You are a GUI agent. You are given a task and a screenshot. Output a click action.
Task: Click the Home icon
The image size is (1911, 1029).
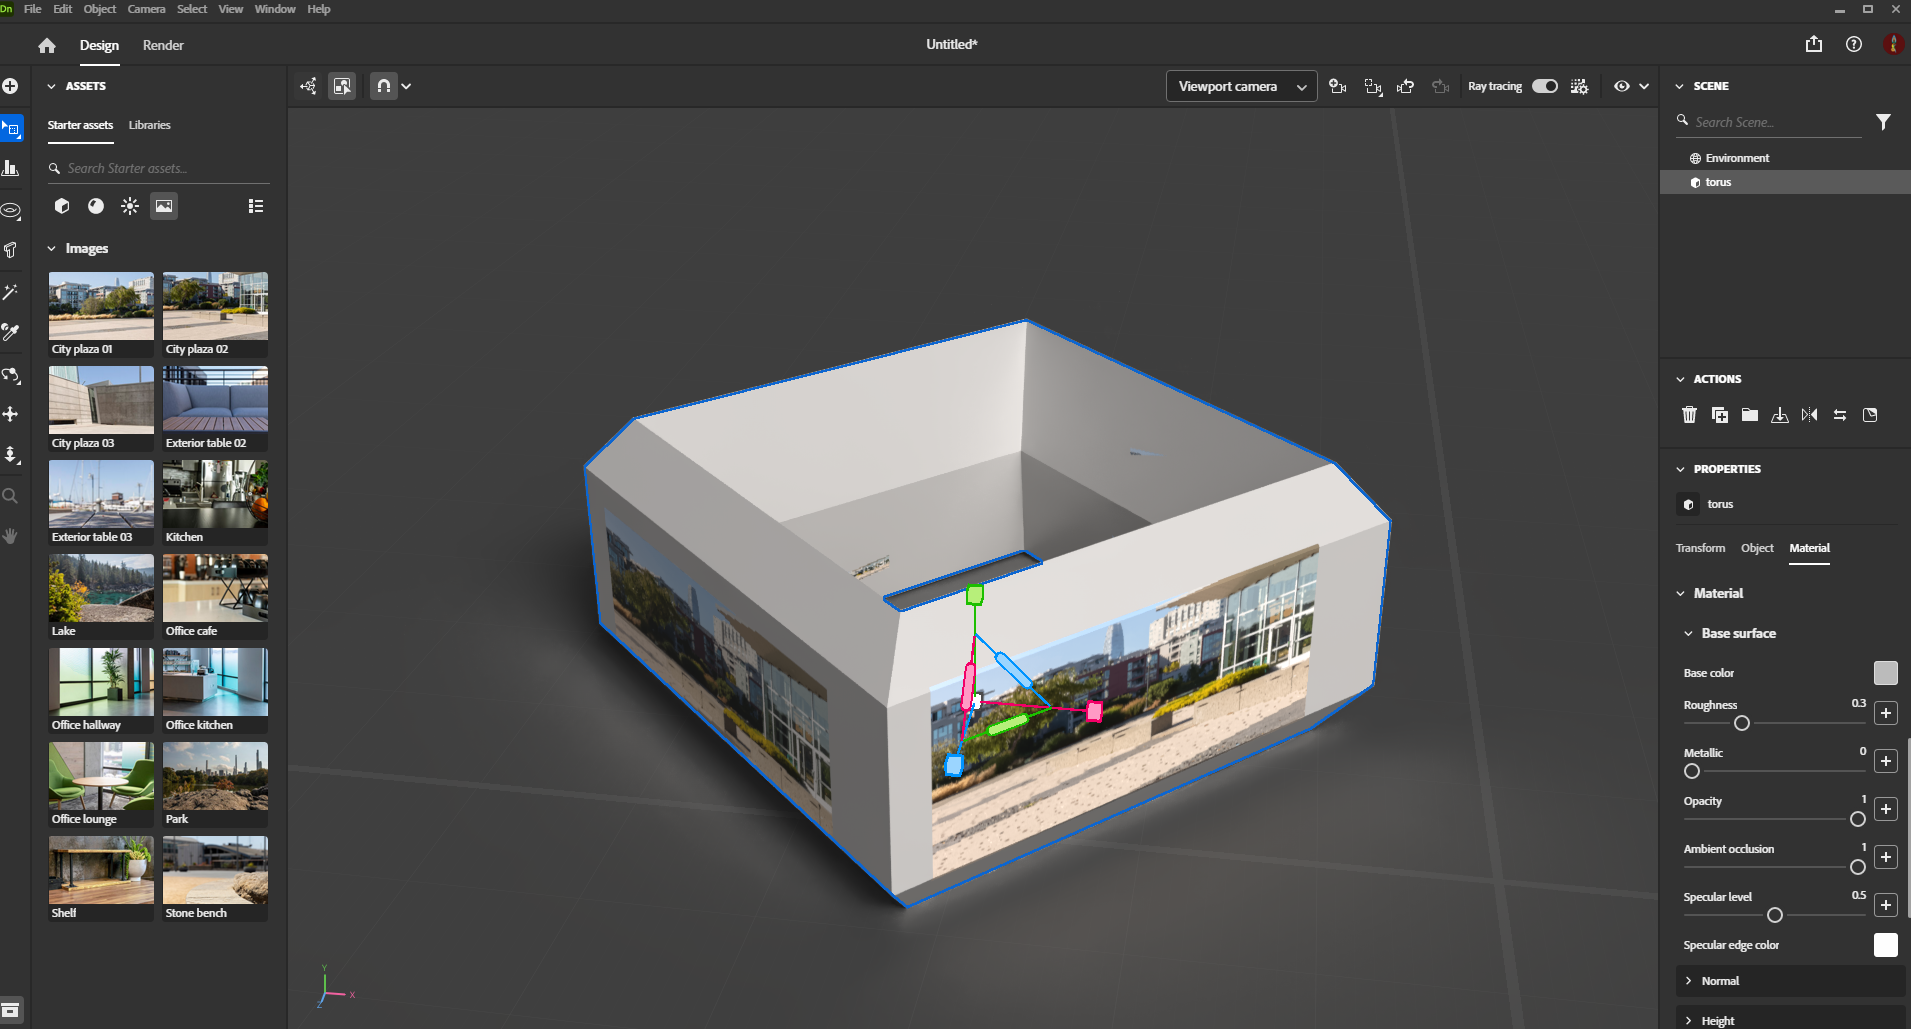(x=47, y=45)
